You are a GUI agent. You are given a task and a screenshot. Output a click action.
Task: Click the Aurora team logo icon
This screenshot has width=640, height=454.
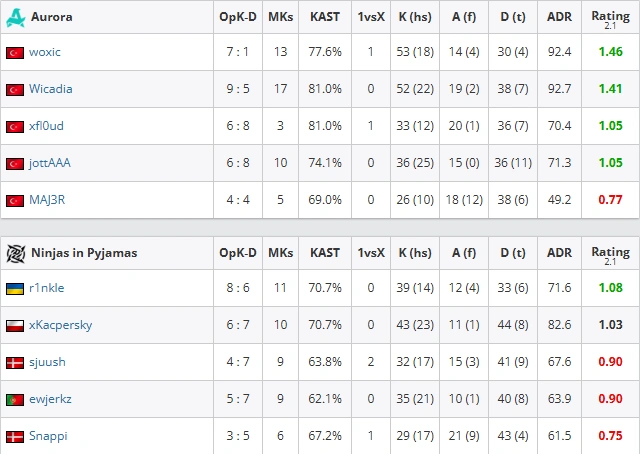[16, 18]
